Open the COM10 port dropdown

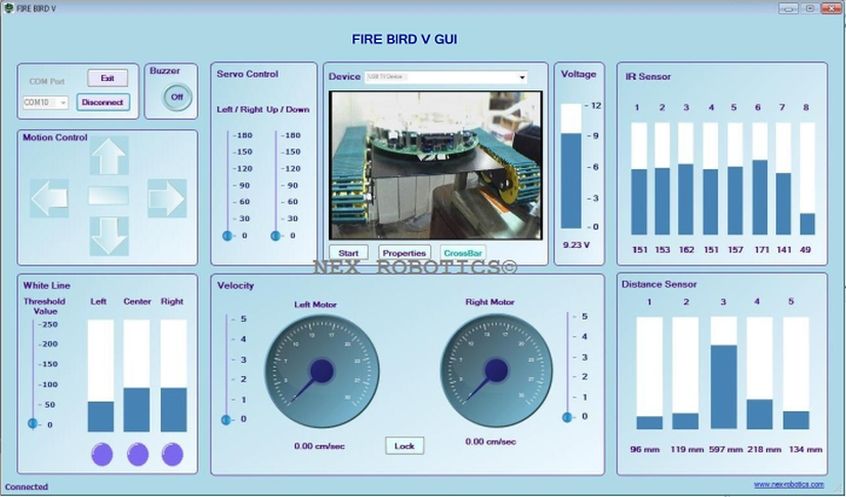[x=46, y=102]
